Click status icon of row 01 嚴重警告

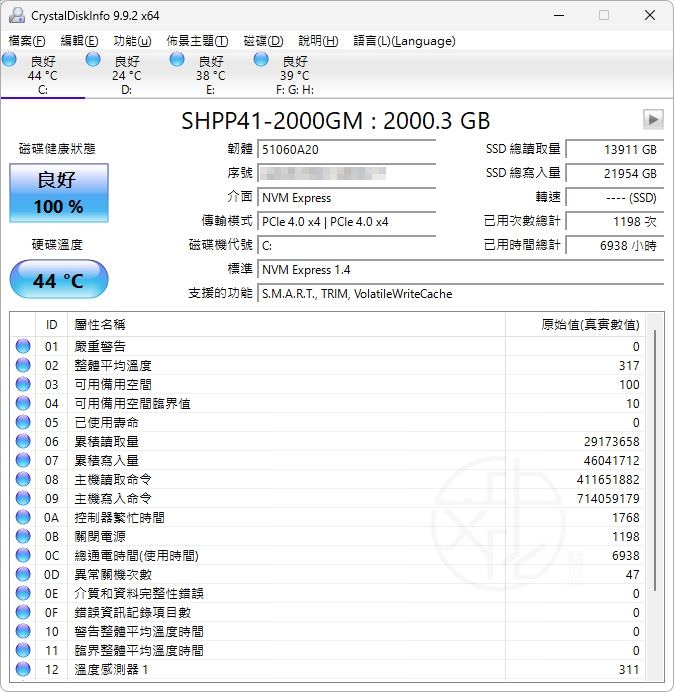point(23,346)
